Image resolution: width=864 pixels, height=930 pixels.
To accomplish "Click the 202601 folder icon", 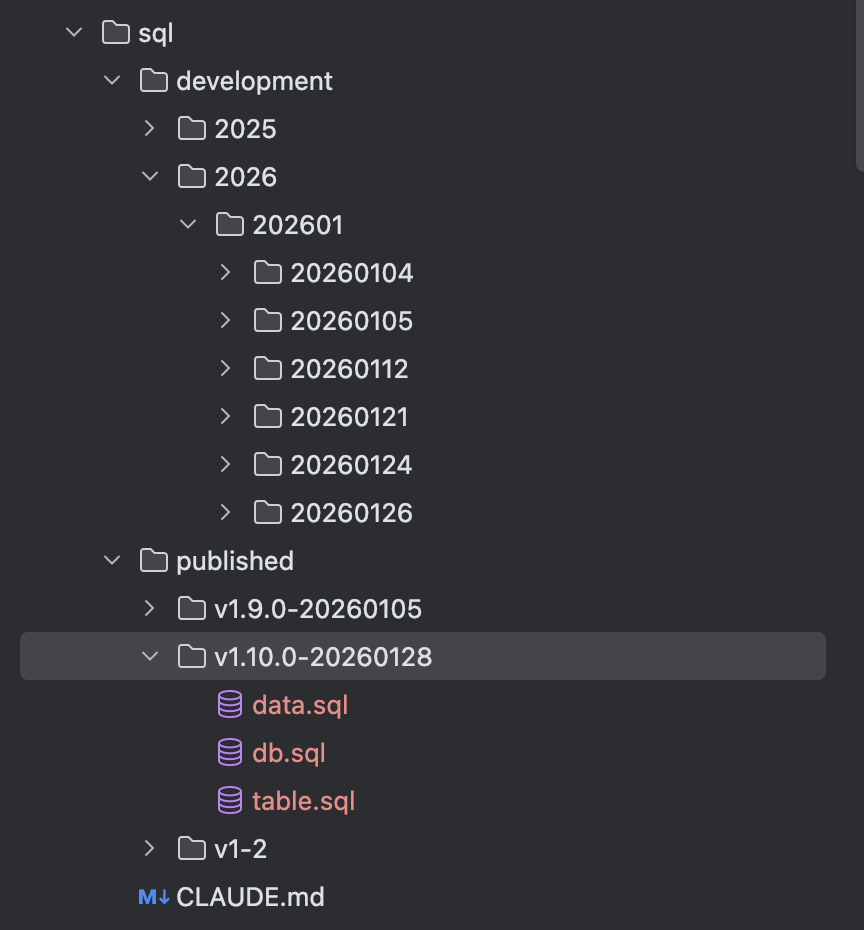I will [x=230, y=225].
